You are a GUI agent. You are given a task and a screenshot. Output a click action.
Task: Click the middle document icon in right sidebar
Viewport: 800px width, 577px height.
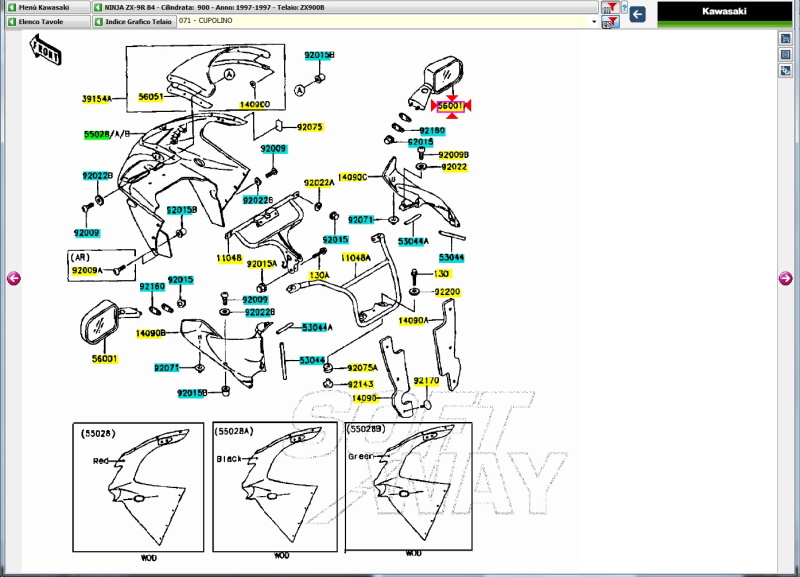point(786,54)
